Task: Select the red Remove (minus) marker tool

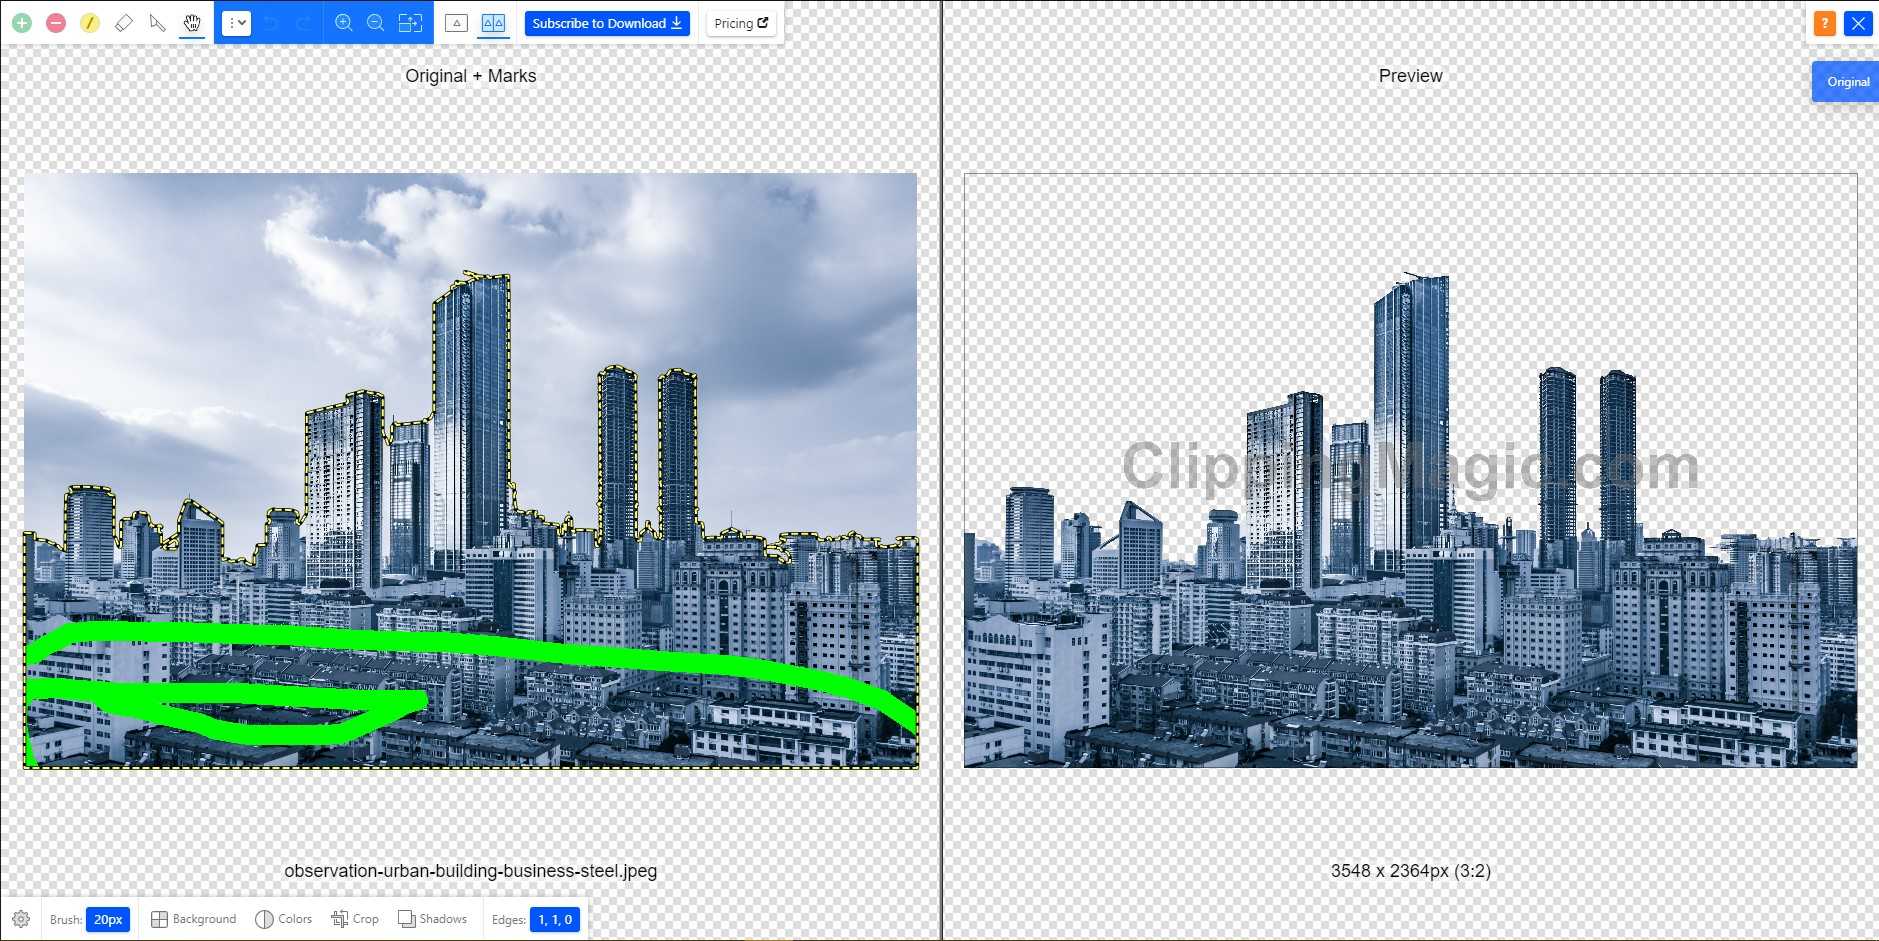Action: 56,23
